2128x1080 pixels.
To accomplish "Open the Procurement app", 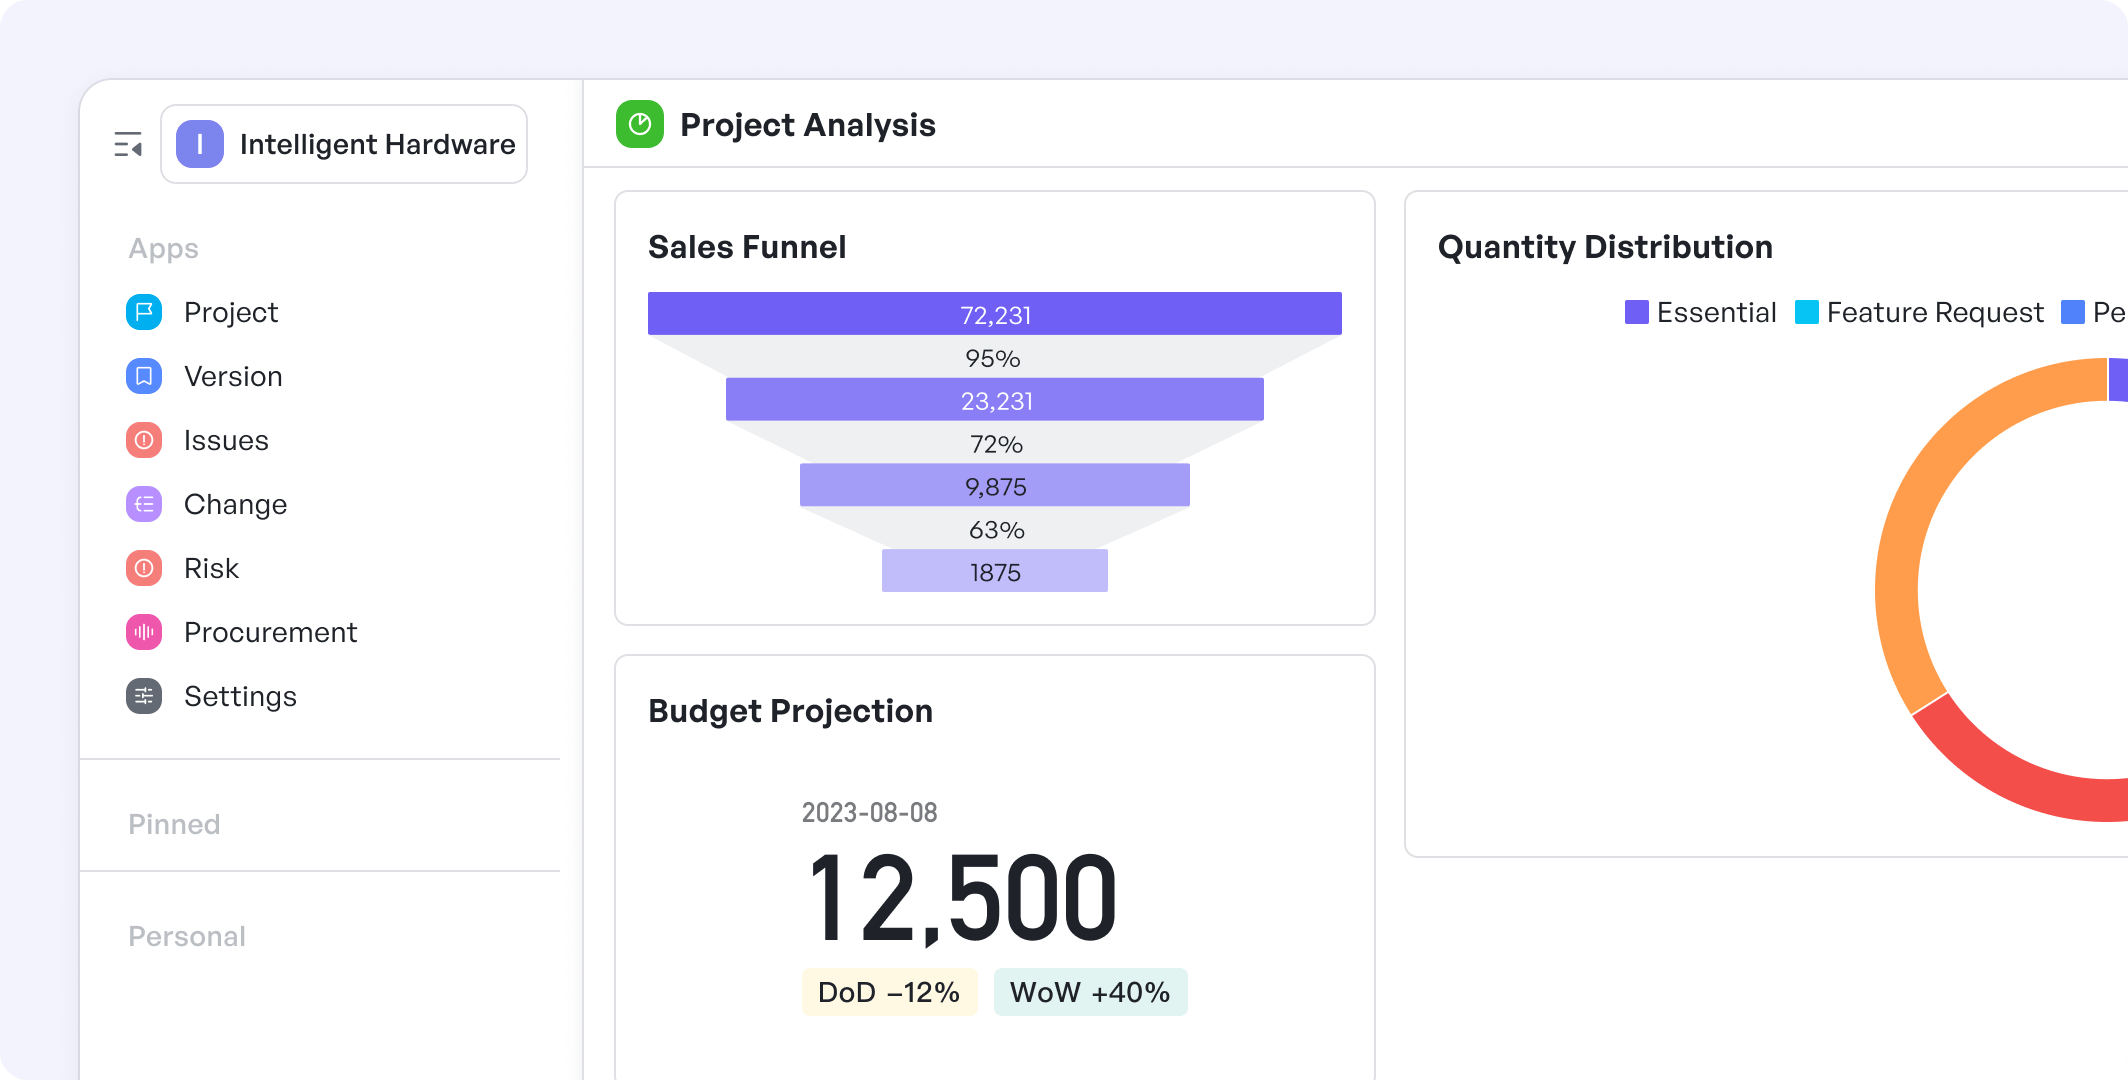I will pyautogui.click(x=270, y=632).
